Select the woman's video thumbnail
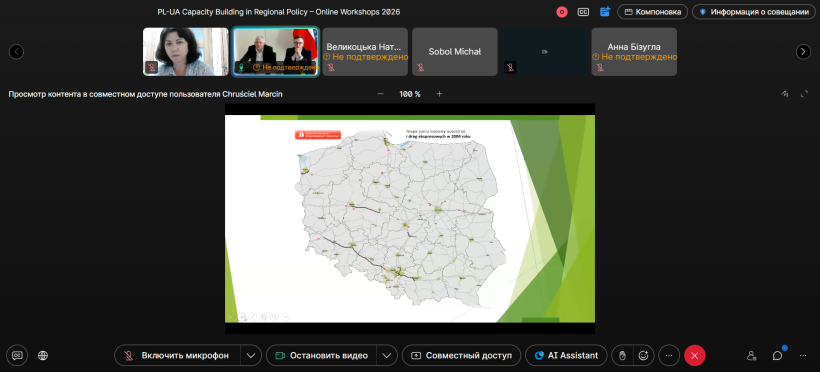820x372 pixels. [186, 51]
